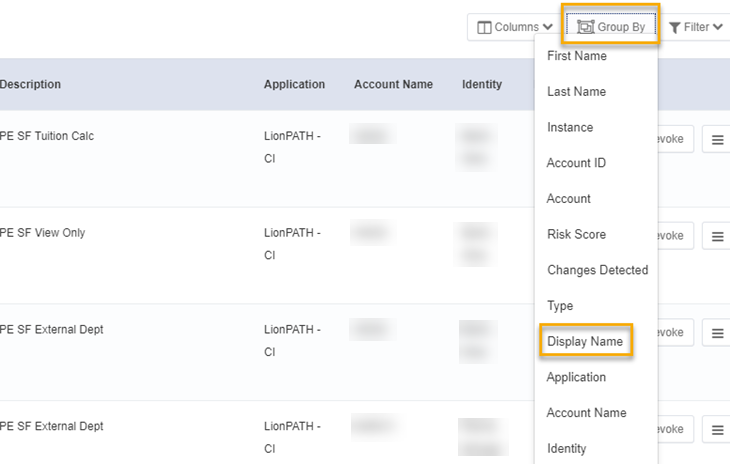The image size is (730, 464).
Task: Open the hamburger menu on the last row
Action: (x=717, y=430)
